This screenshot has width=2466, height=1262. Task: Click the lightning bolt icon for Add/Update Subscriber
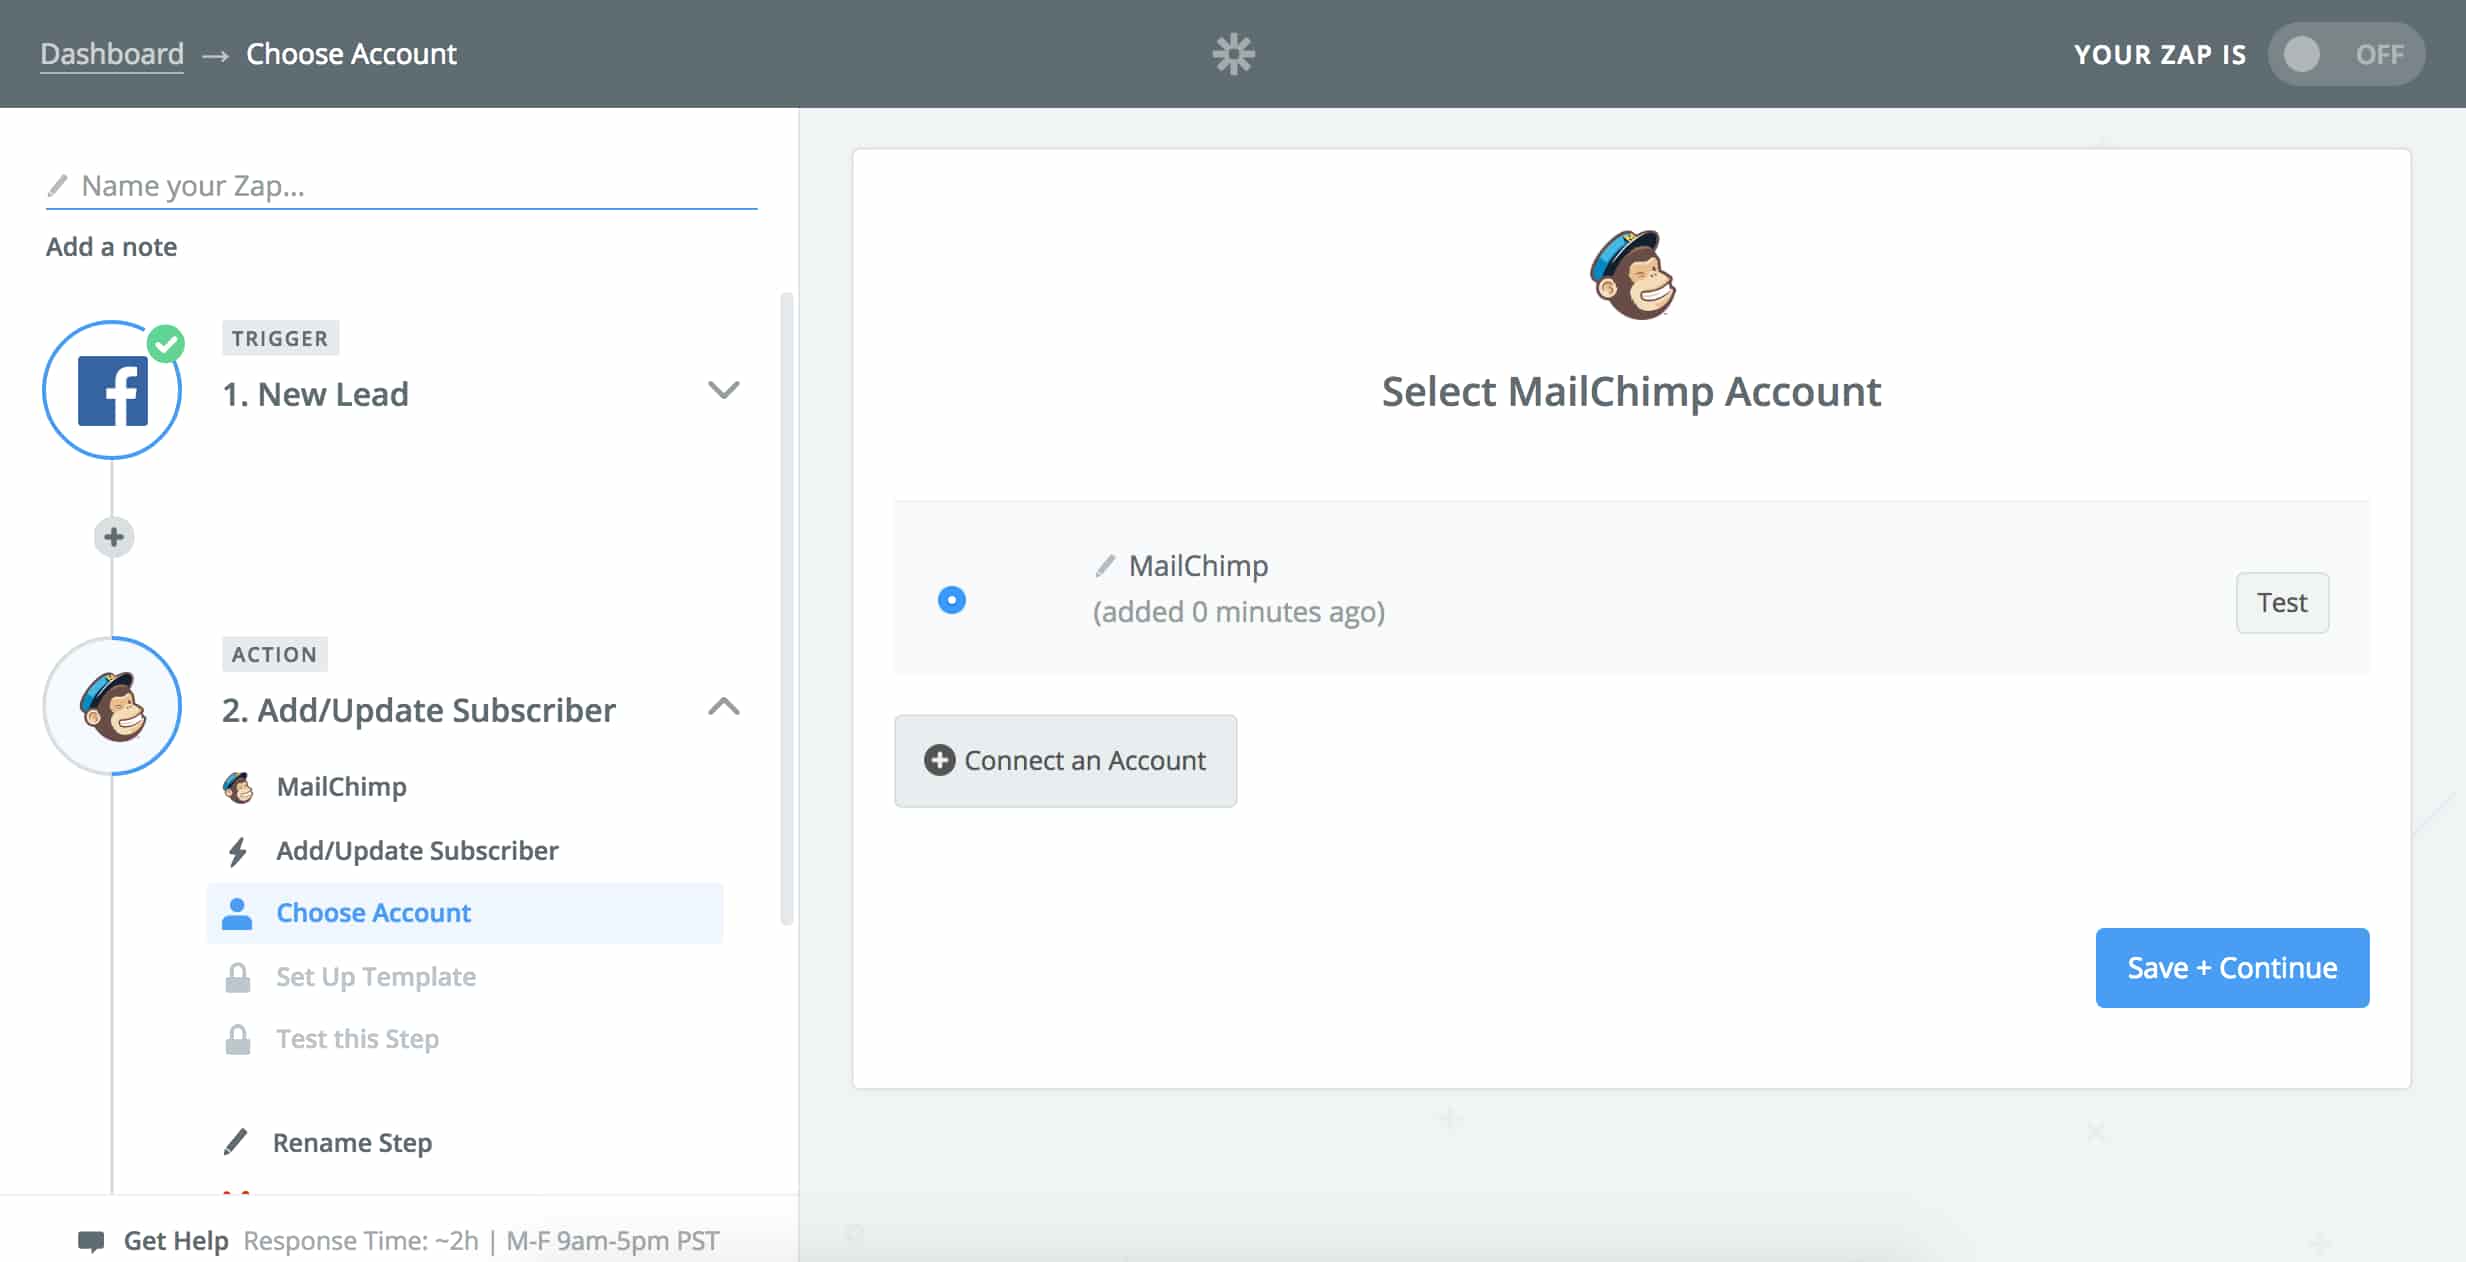[x=237, y=851]
